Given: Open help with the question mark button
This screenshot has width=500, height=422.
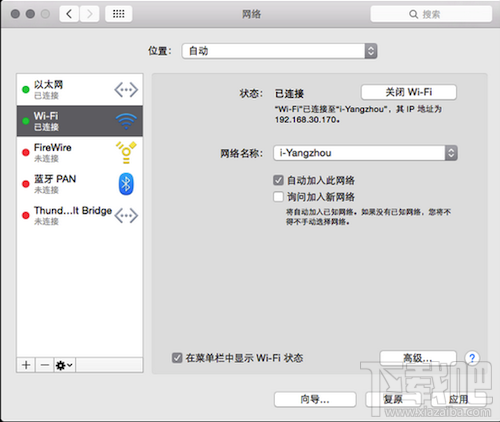Looking at the screenshot, I should (472, 358).
